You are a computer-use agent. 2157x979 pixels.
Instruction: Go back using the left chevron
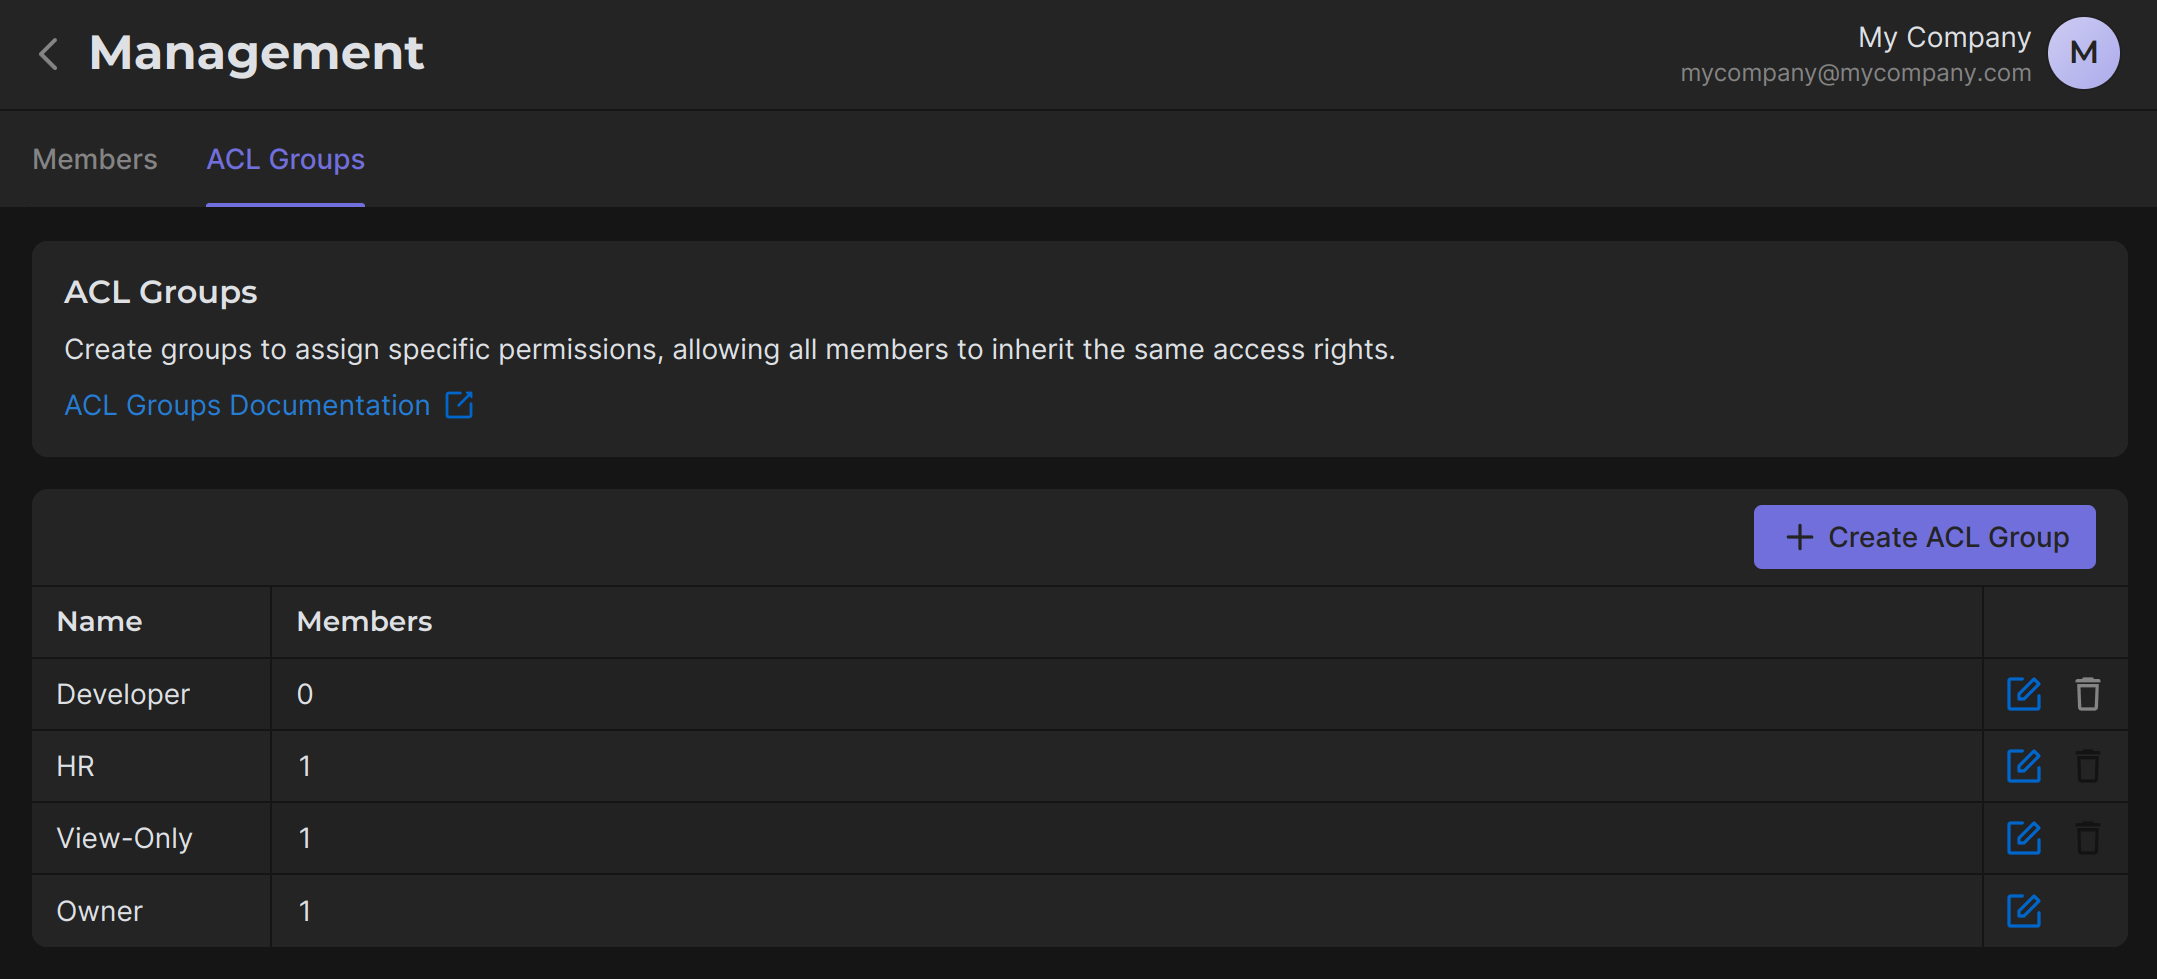(x=48, y=53)
